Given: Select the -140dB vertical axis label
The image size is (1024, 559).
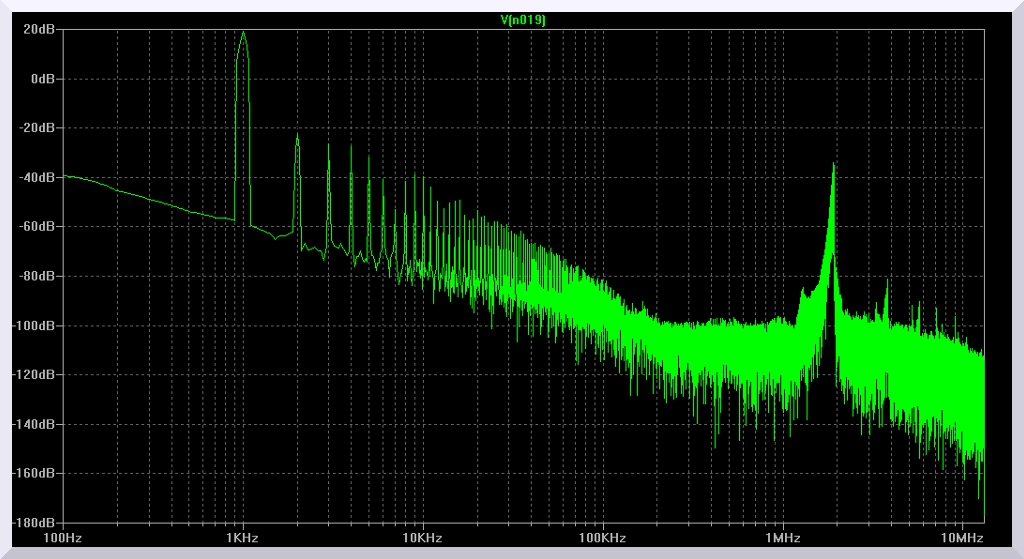Looking at the screenshot, I should click(36, 424).
